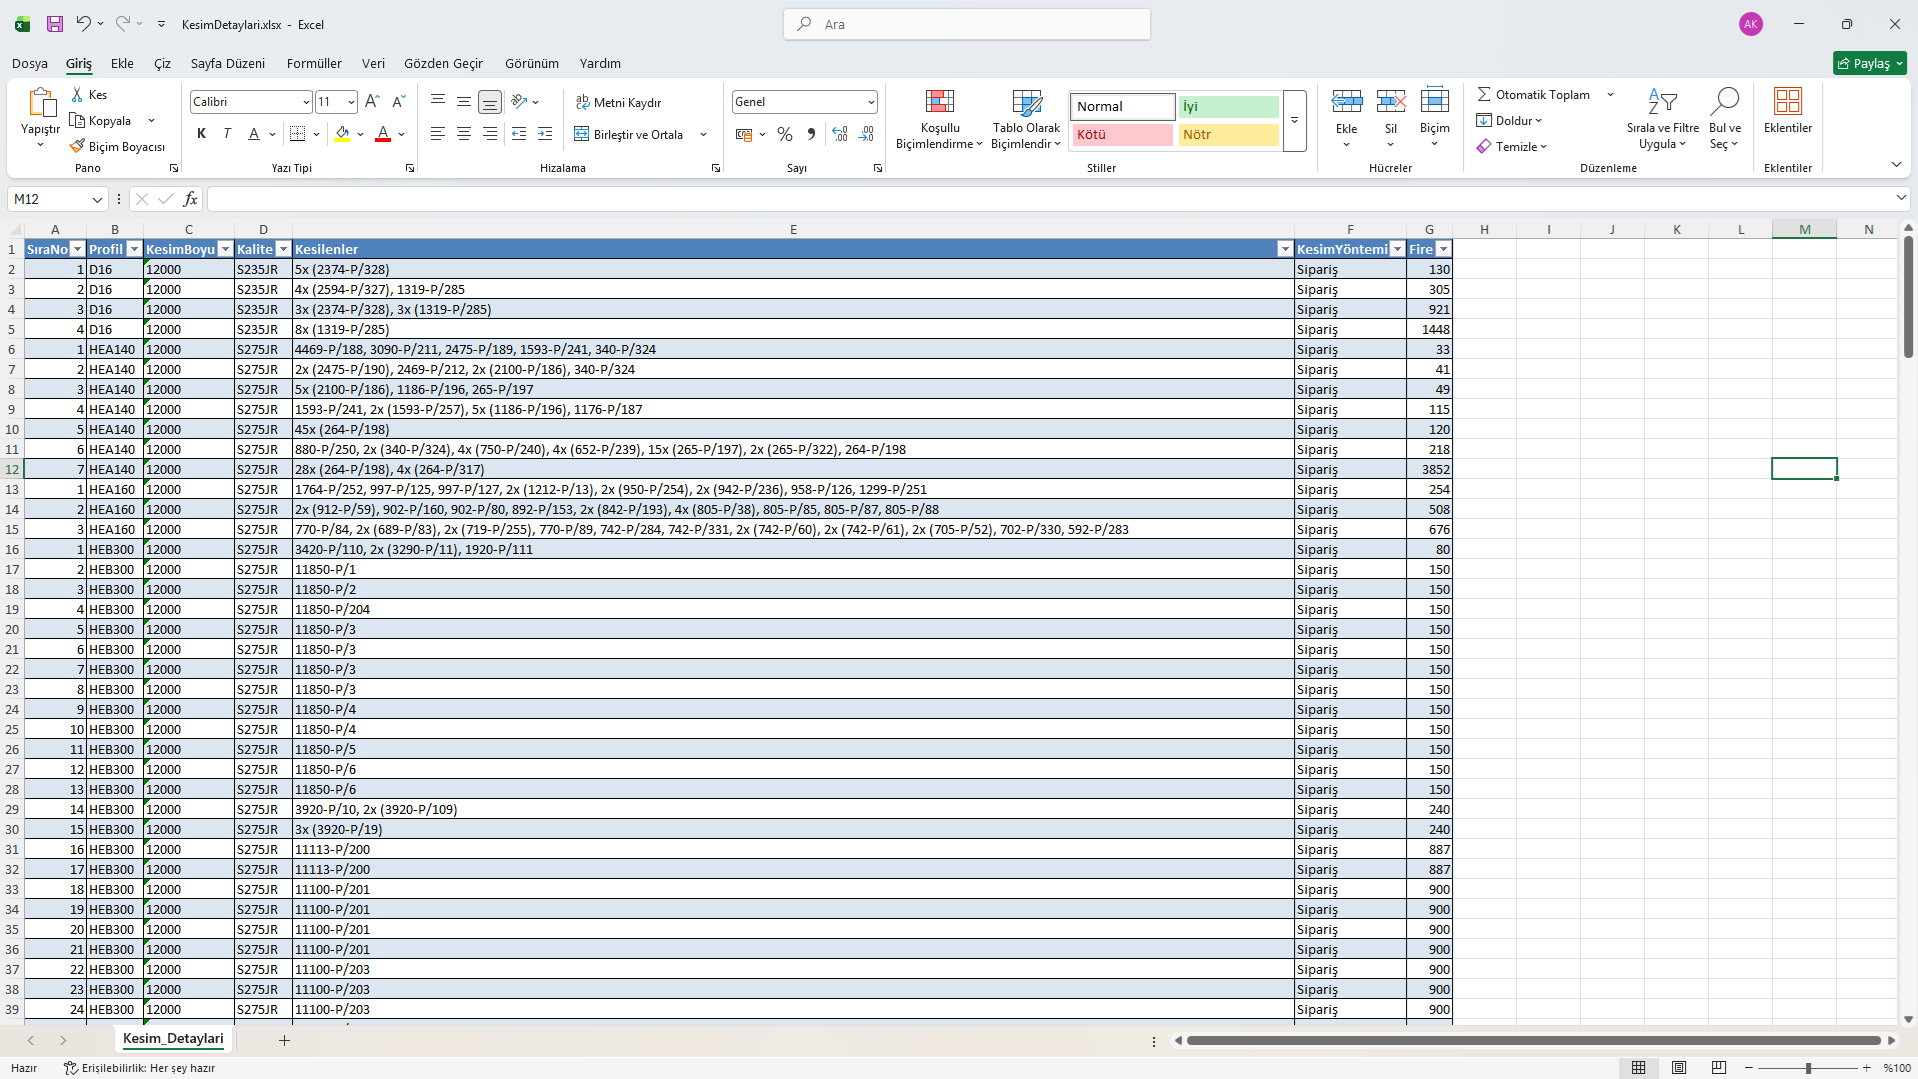Toggle Italic (T) formatting
Image resolution: width=1918 pixels, height=1079 pixels.
click(227, 134)
